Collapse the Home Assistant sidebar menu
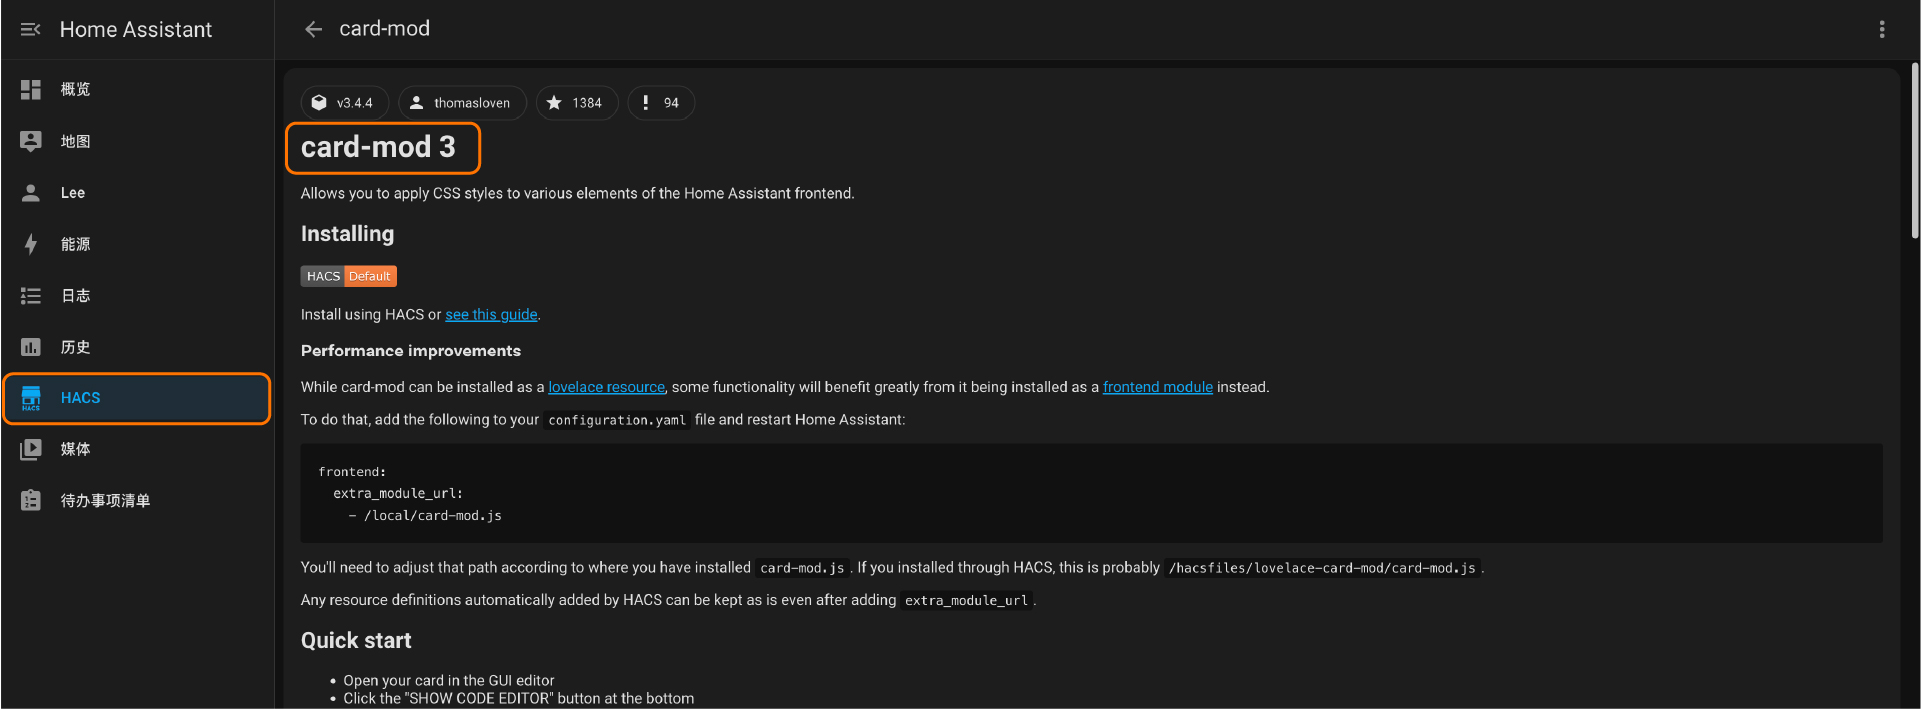Viewport: 1921px width, 709px height. click(30, 29)
